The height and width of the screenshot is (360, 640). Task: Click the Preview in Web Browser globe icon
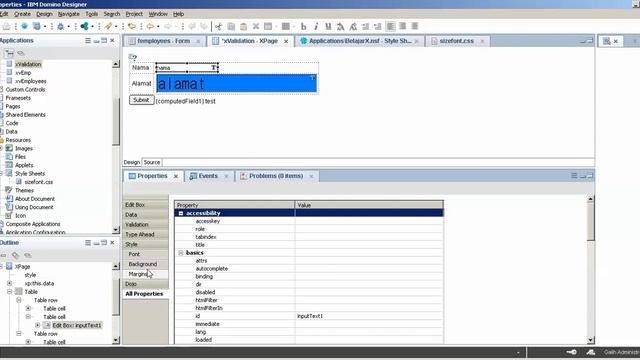24,27
